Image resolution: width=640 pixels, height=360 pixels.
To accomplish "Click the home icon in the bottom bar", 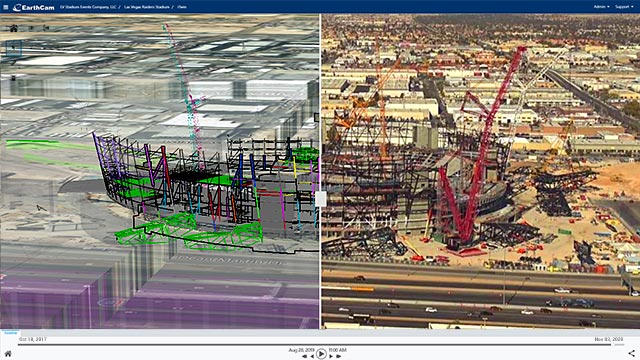I will tap(8, 353).
